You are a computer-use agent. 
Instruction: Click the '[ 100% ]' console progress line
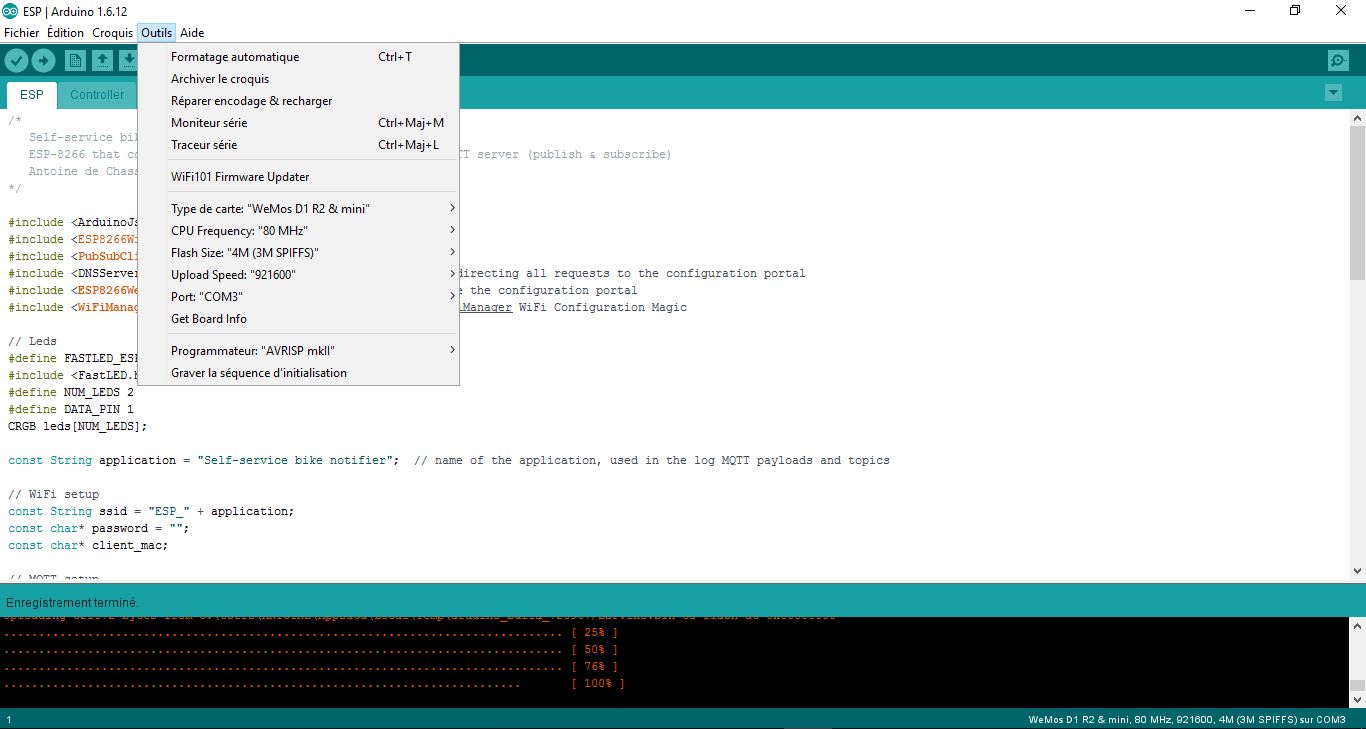pos(314,684)
